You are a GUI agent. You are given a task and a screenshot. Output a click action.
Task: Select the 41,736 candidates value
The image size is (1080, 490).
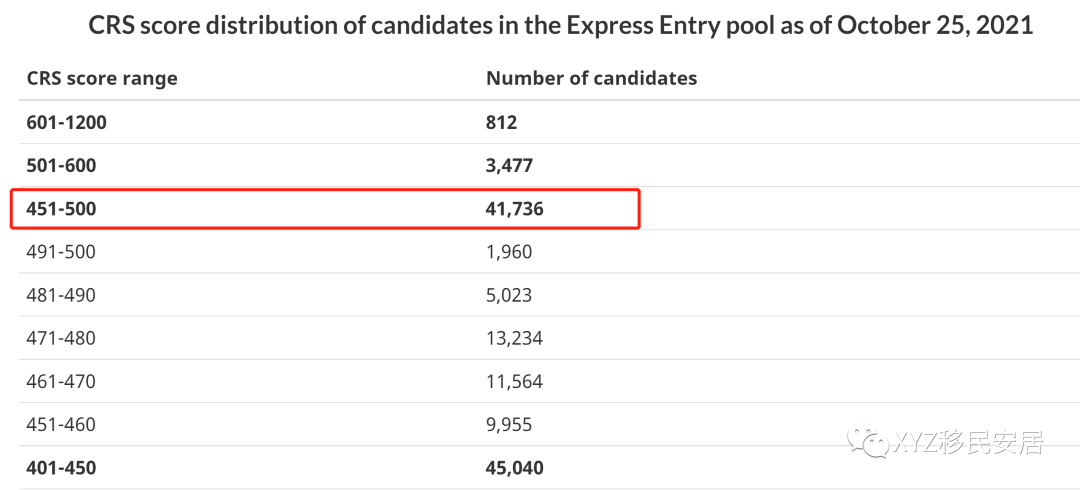(515, 209)
